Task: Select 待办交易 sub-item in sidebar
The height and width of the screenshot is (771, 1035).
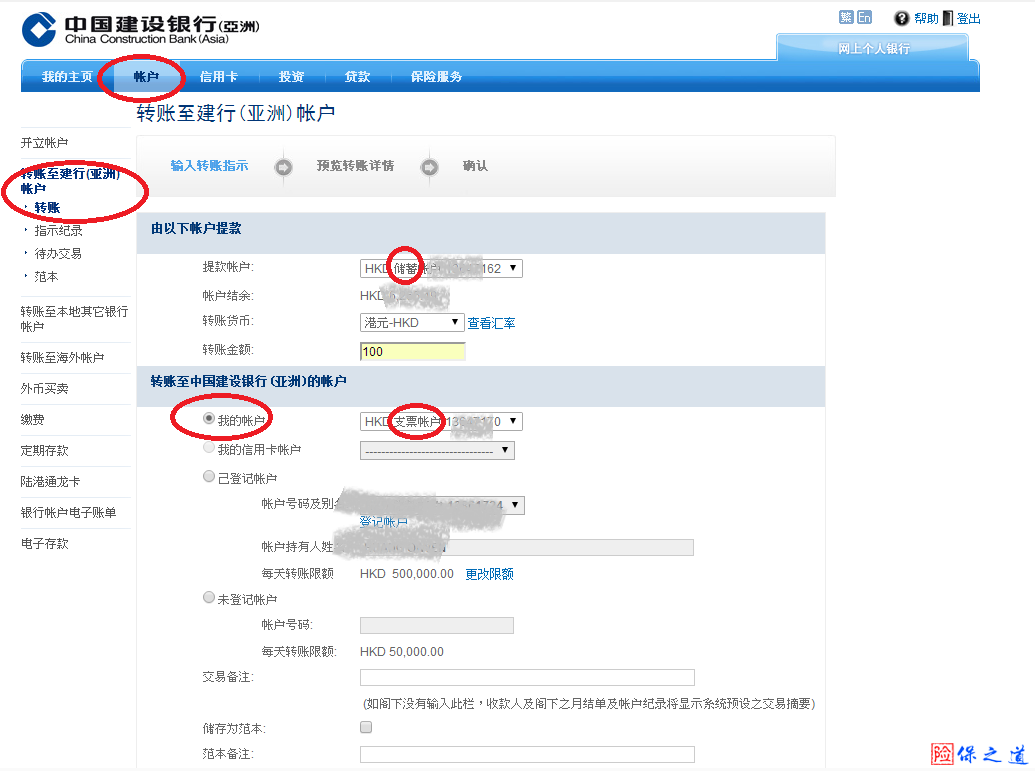Action: 58,253
